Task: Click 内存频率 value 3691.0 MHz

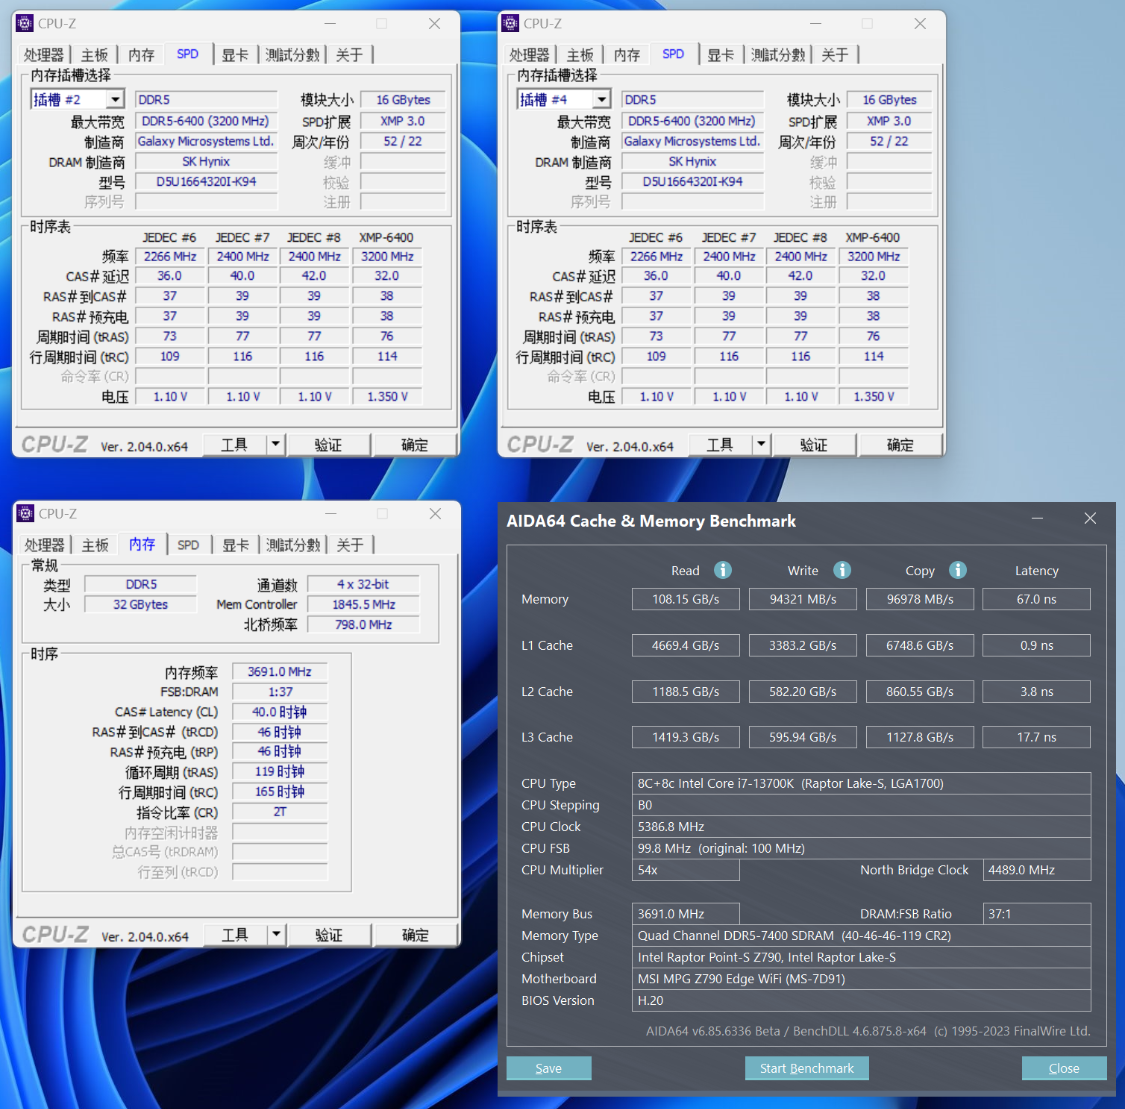Action: point(280,671)
